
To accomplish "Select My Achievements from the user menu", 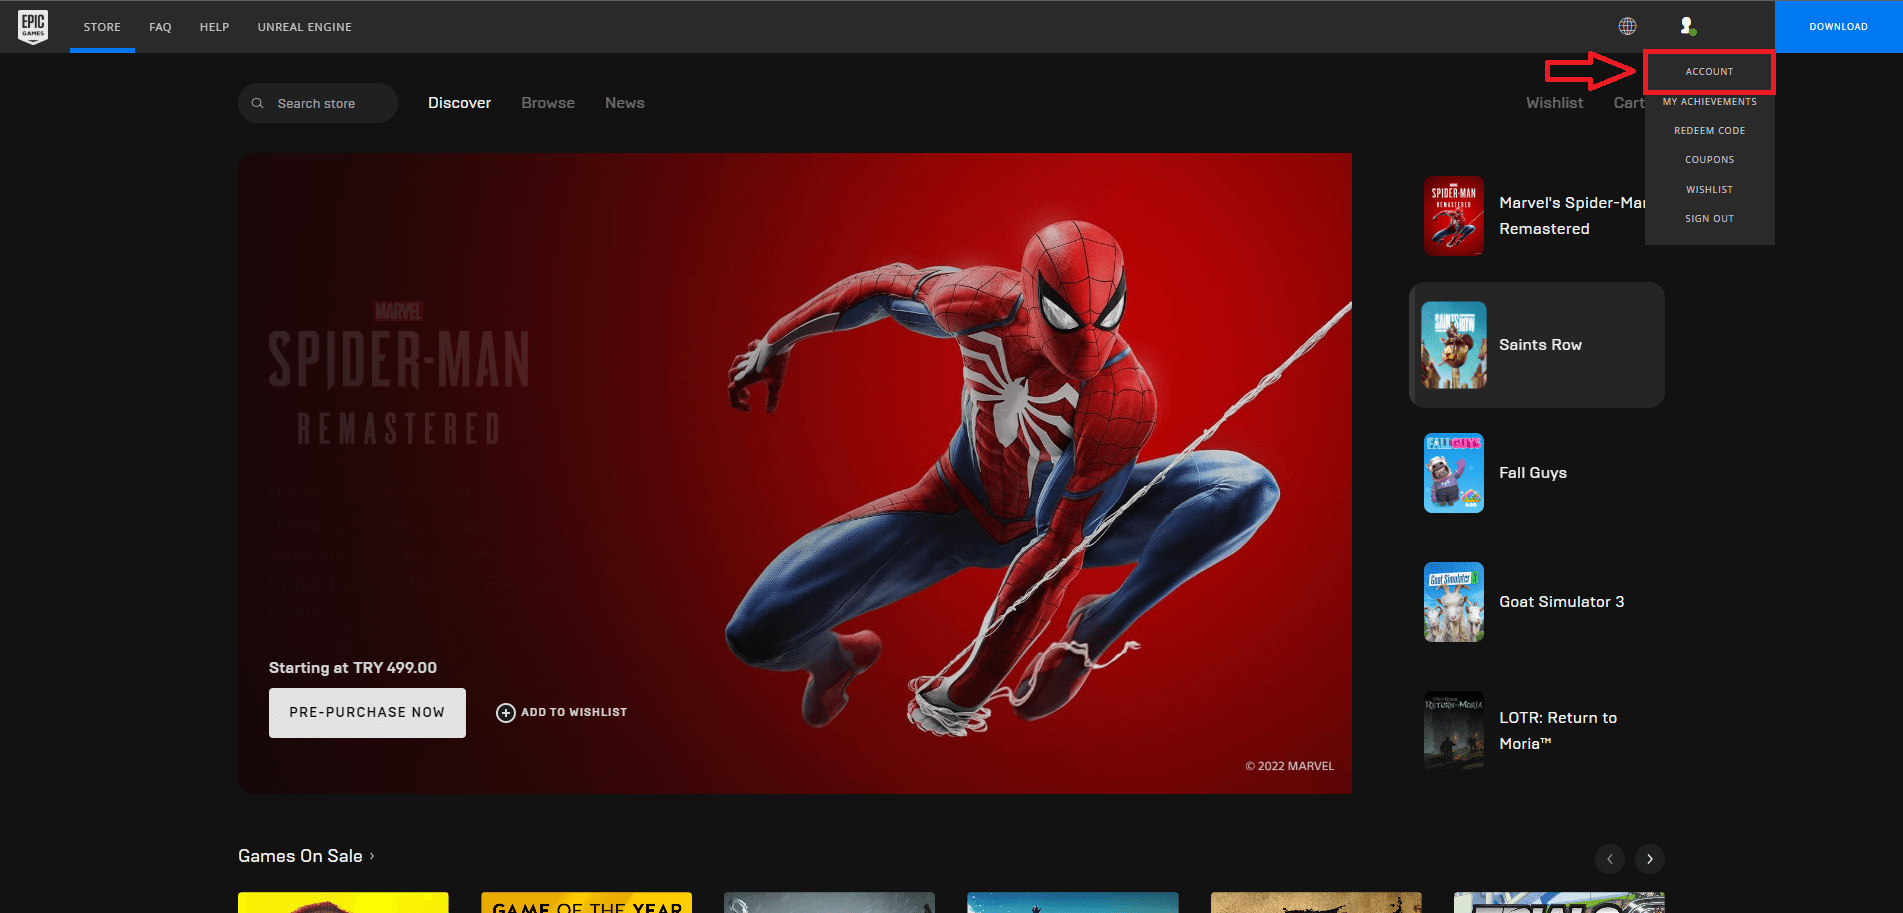I will coord(1709,102).
